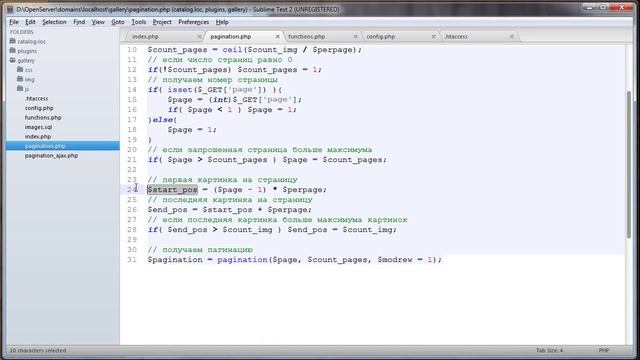Open the Edit menu
640x360 pixels.
[x=30, y=22]
